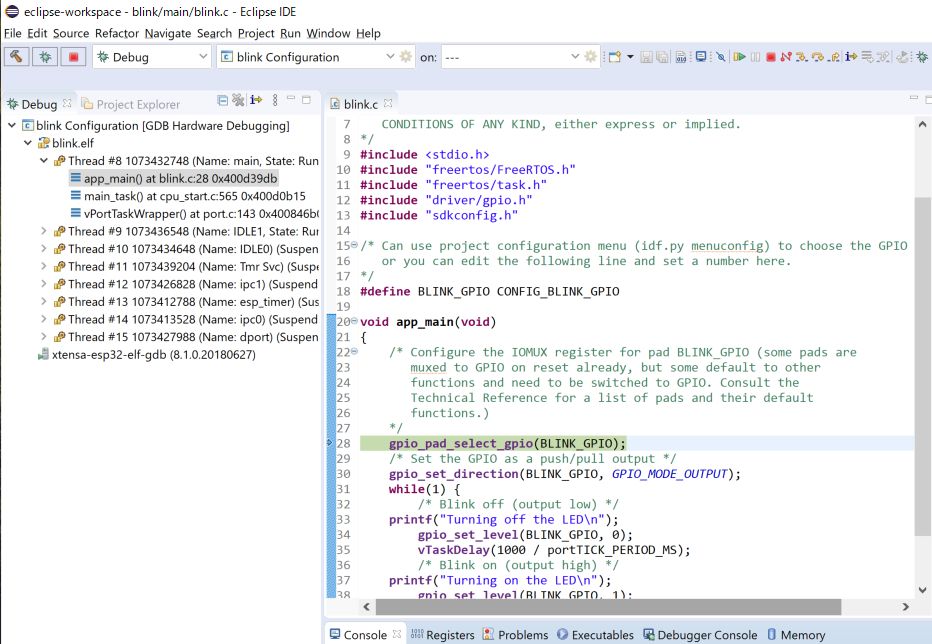Viewport: 932px width, 644px height.
Task: Click the green bug Debug icon at toolbar end
Action: [x=922, y=56]
